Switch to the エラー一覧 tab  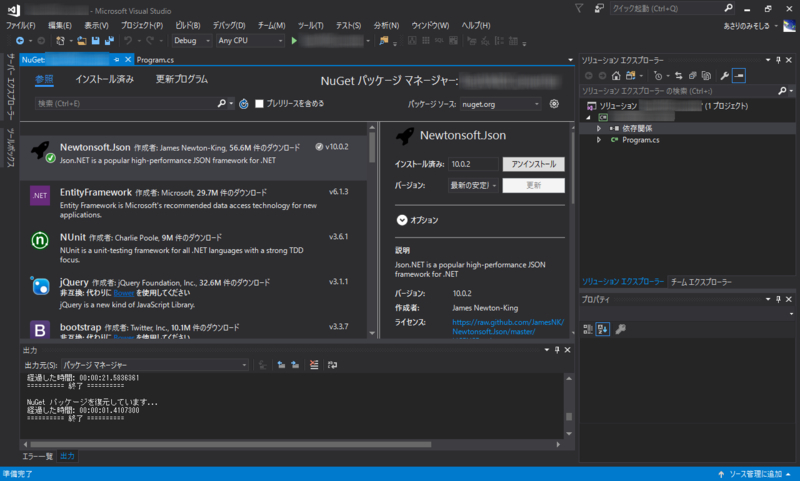pos(38,456)
